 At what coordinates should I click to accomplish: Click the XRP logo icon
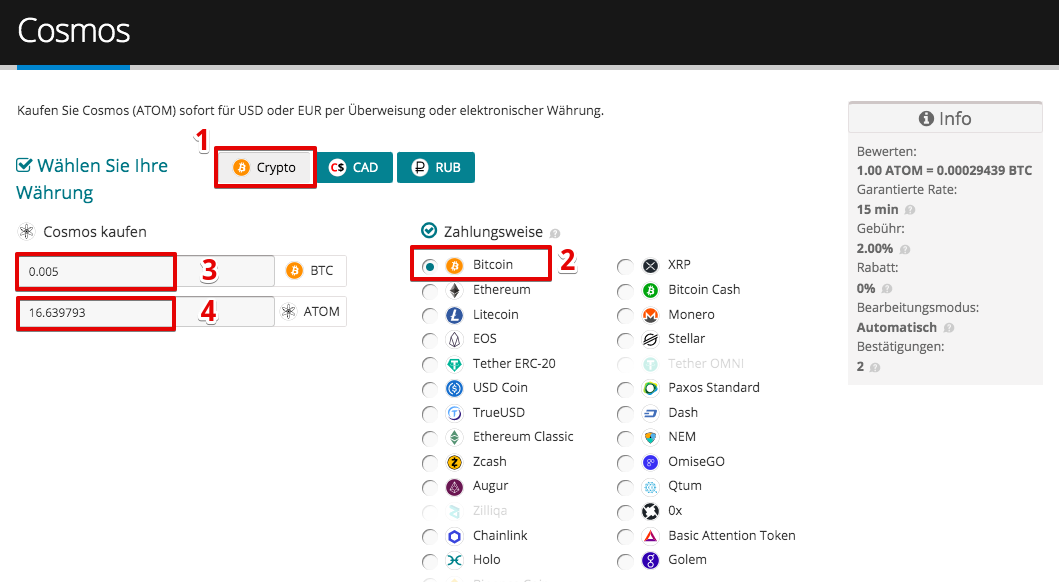[650, 265]
